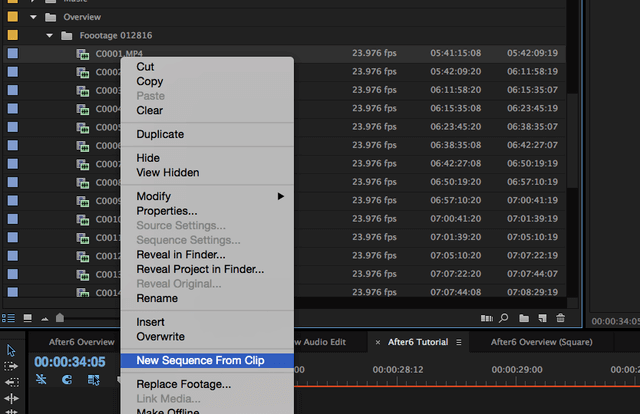Viewport: 640px width, 414px height.
Task: Select Track Select Forward tool
Action: [x=11, y=366]
